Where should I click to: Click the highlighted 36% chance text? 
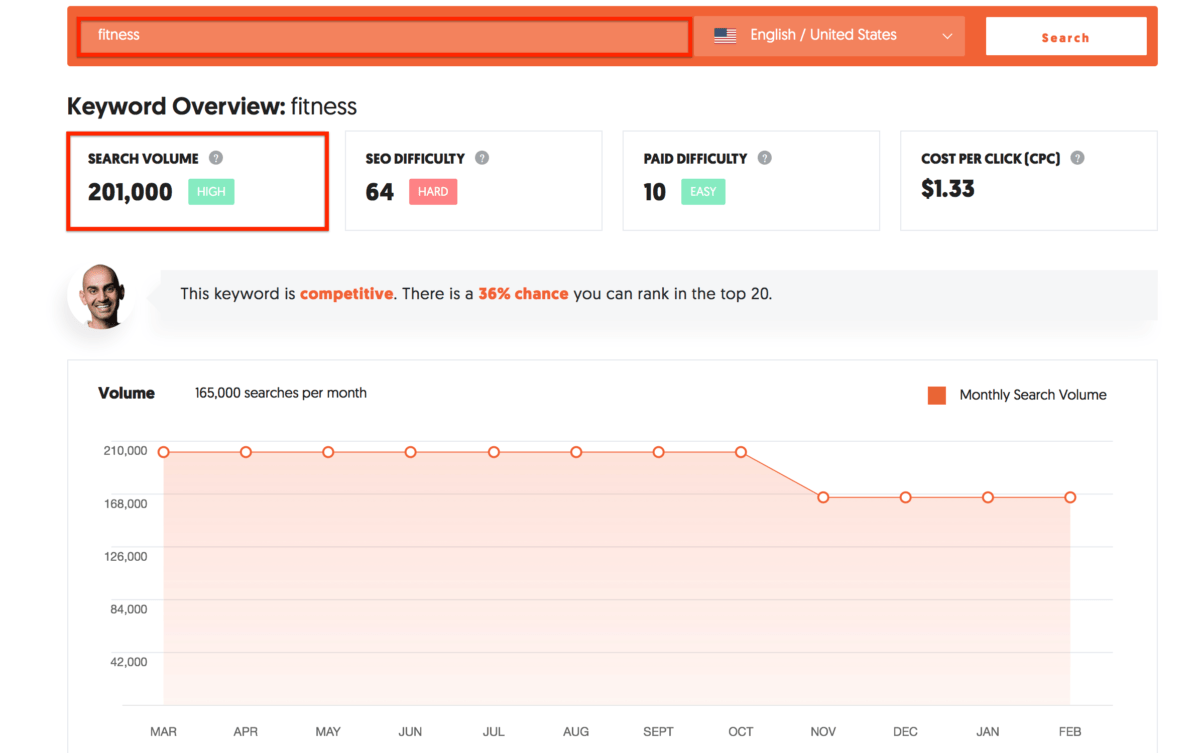523,294
